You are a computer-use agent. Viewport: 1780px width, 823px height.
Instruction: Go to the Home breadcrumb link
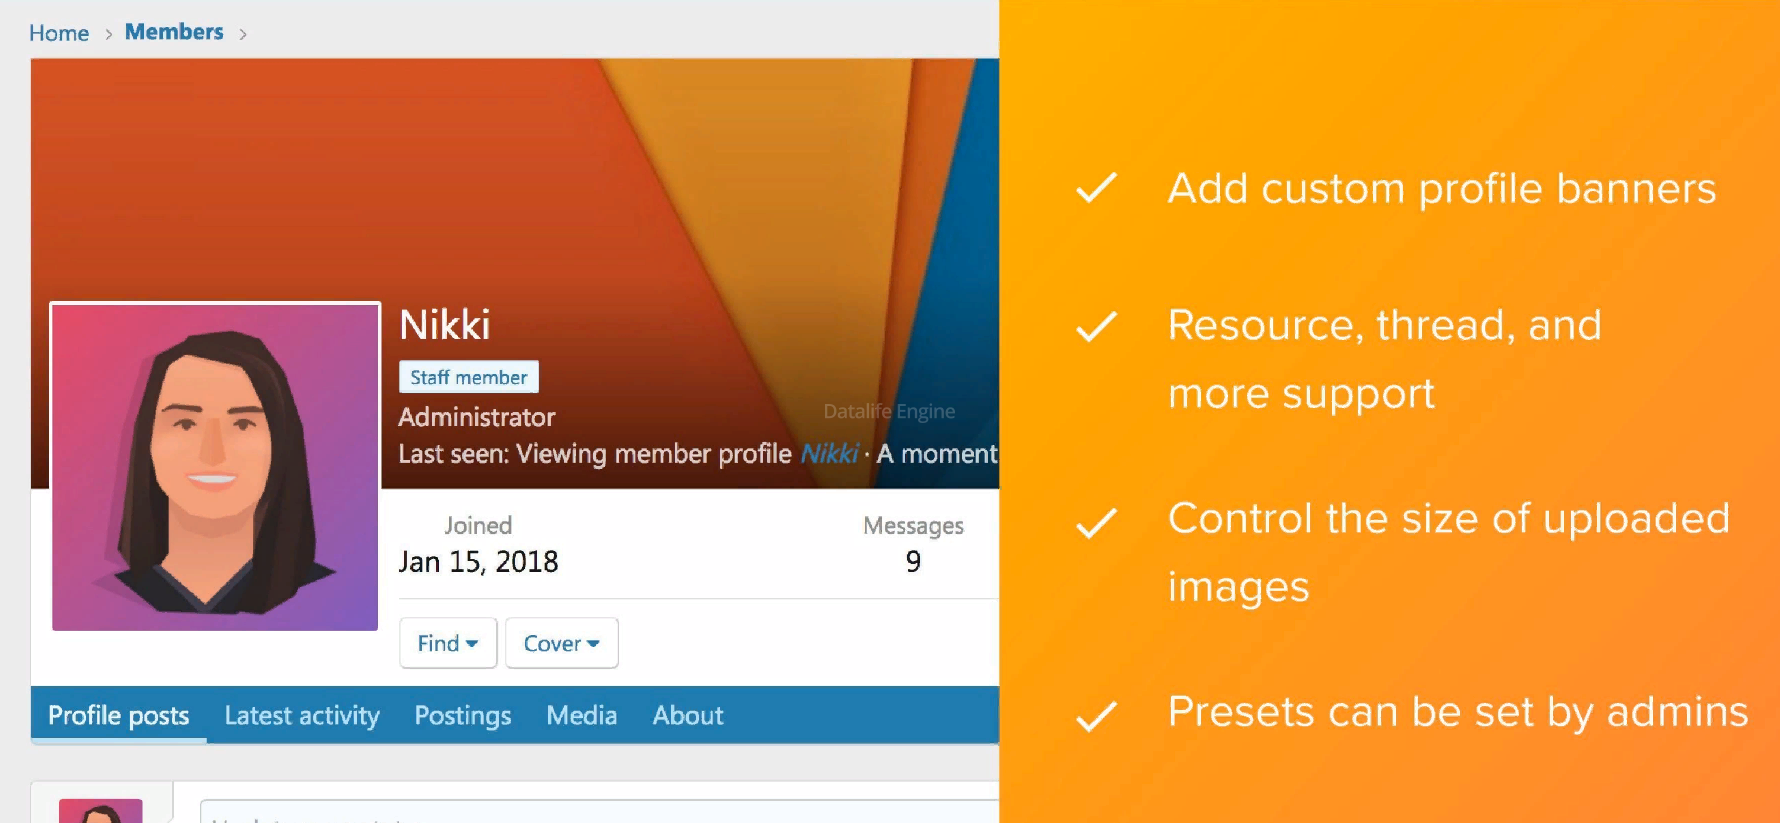pos(59,33)
